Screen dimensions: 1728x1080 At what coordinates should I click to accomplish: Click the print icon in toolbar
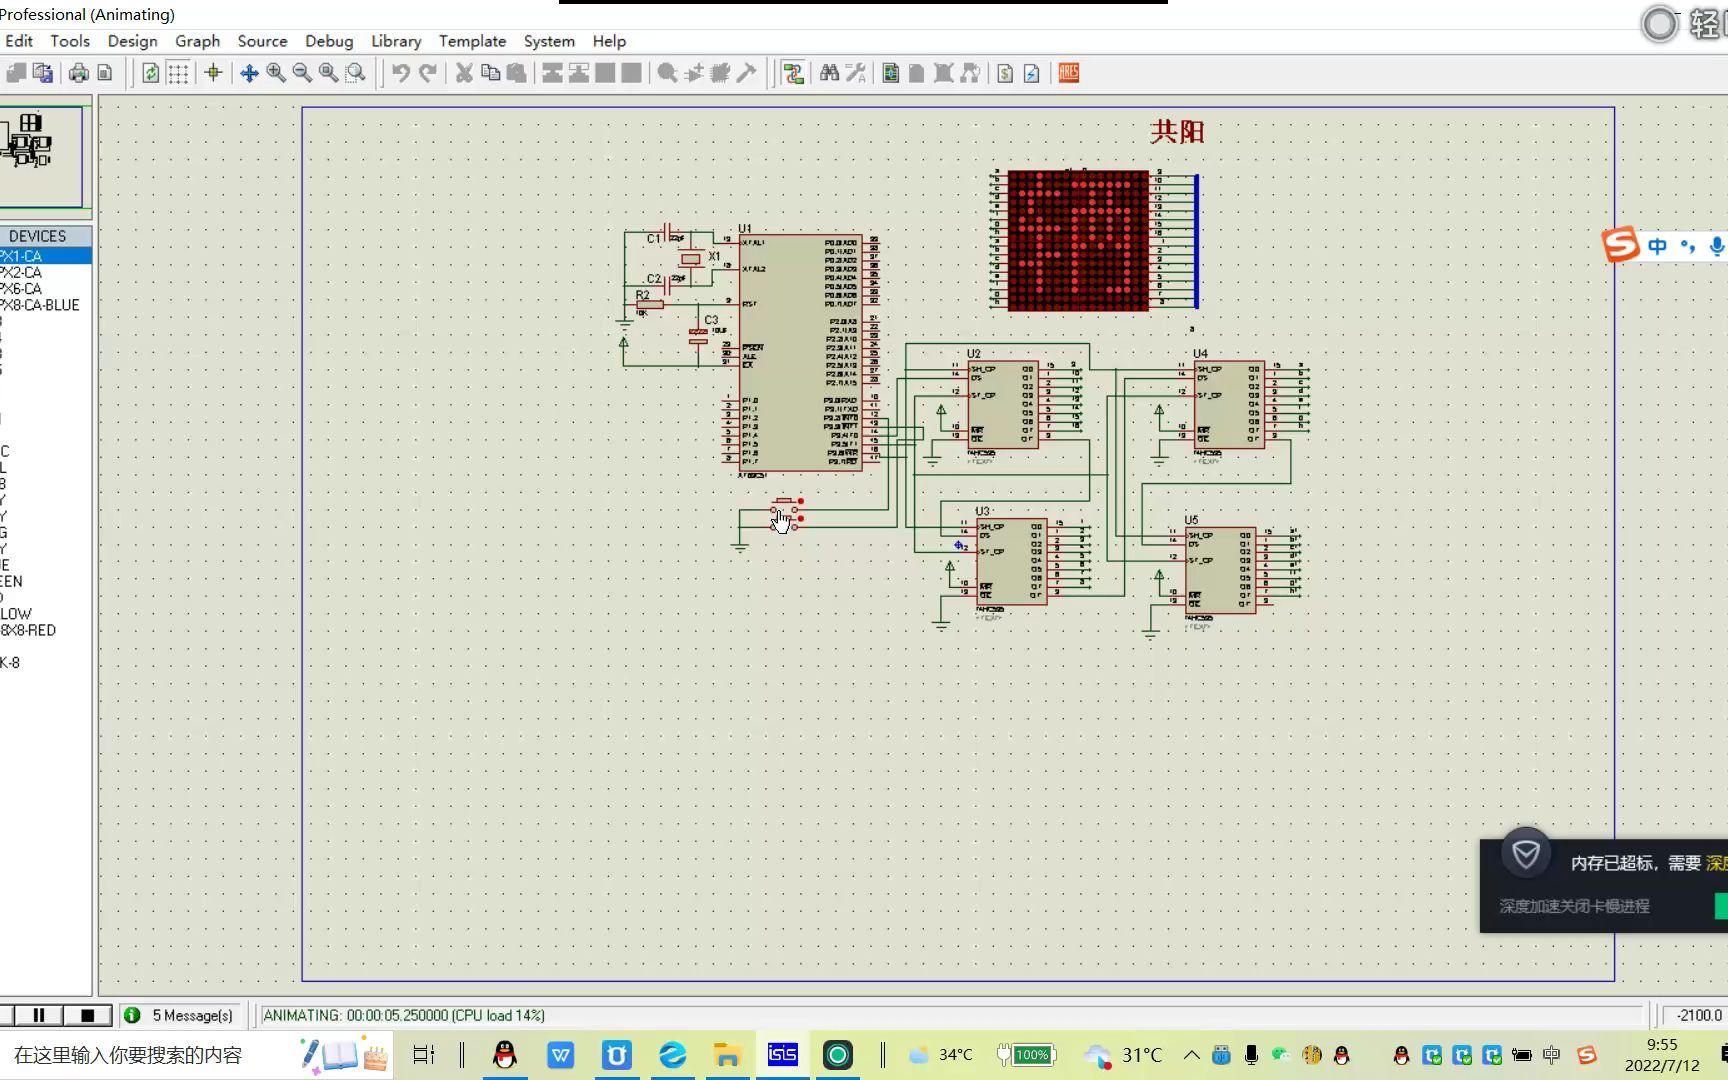(78, 73)
